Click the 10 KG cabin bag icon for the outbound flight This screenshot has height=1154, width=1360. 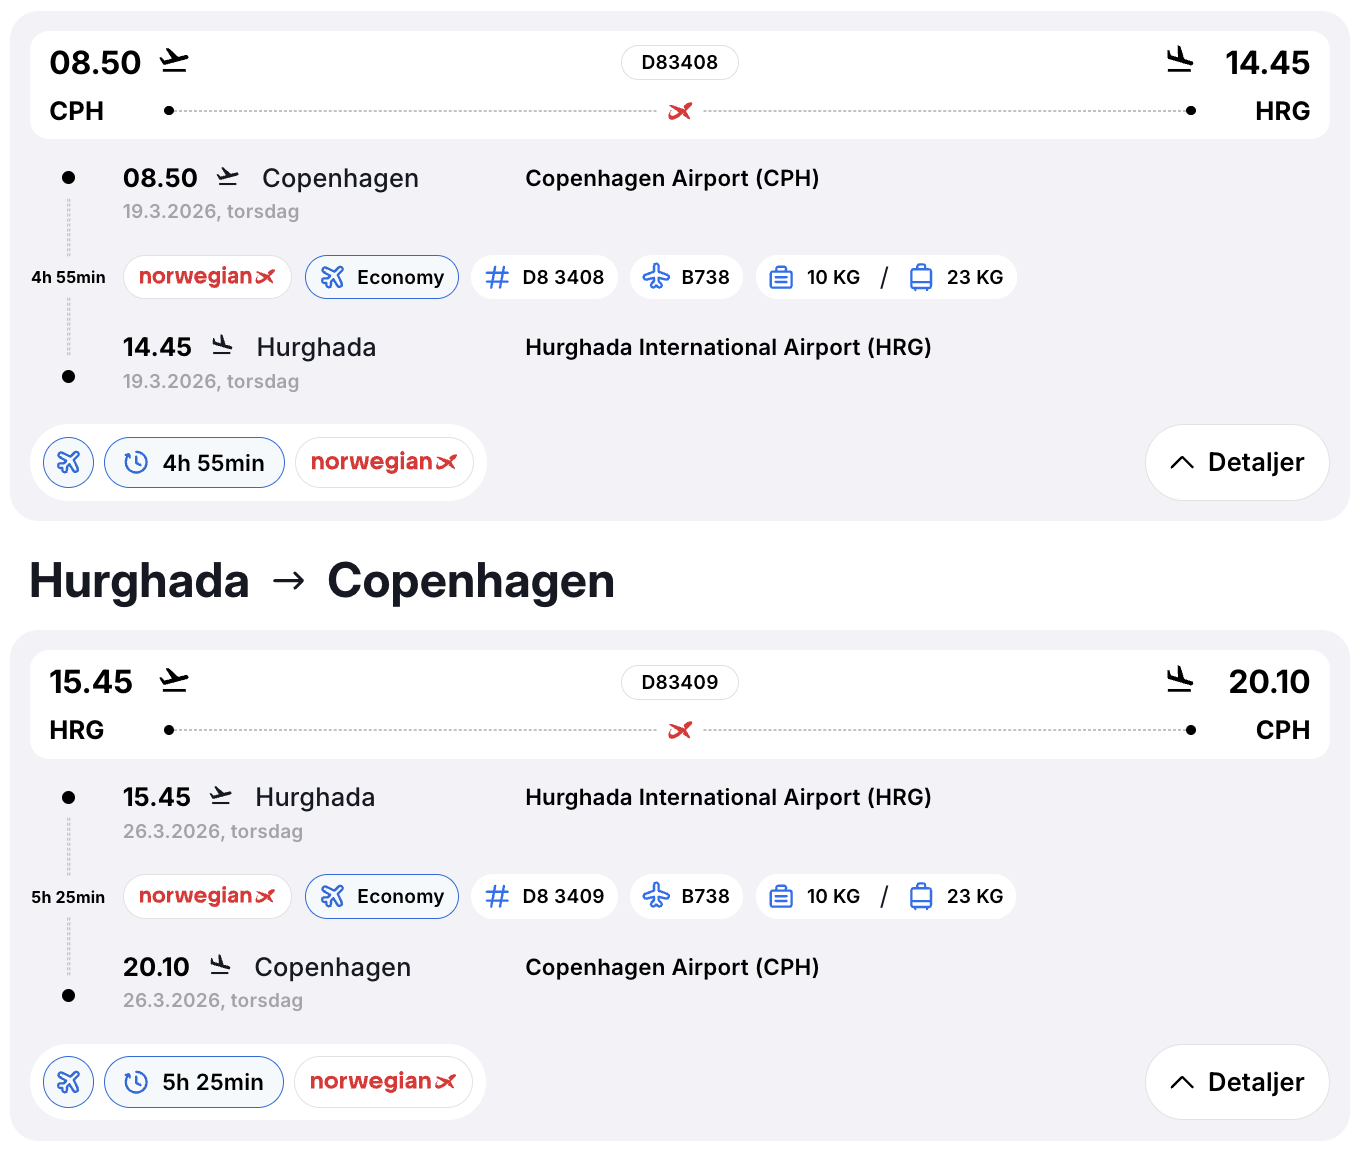pyautogui.click(x=781, y=277)
